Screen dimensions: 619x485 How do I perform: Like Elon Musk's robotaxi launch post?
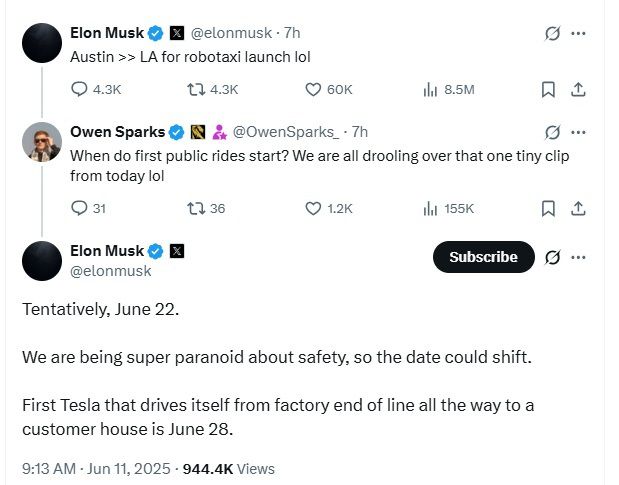click(313, 89)
